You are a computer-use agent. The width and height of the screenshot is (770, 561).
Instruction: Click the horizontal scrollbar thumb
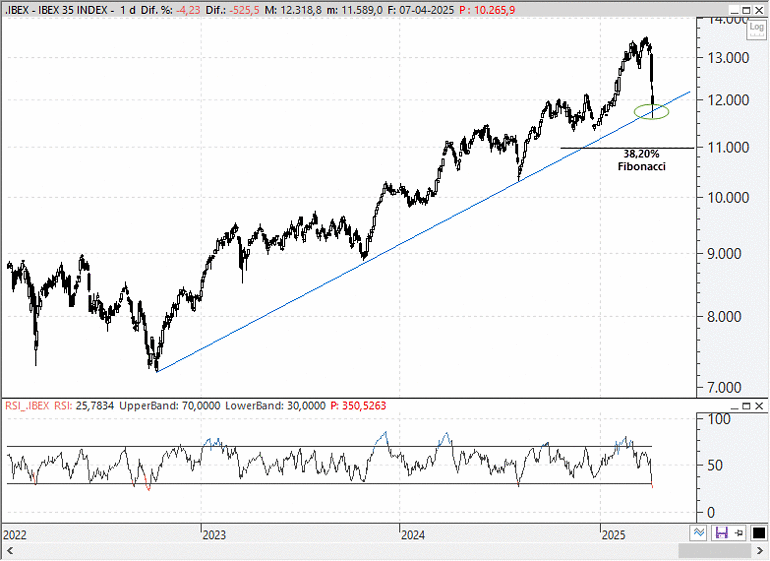[x=715, y=550]
